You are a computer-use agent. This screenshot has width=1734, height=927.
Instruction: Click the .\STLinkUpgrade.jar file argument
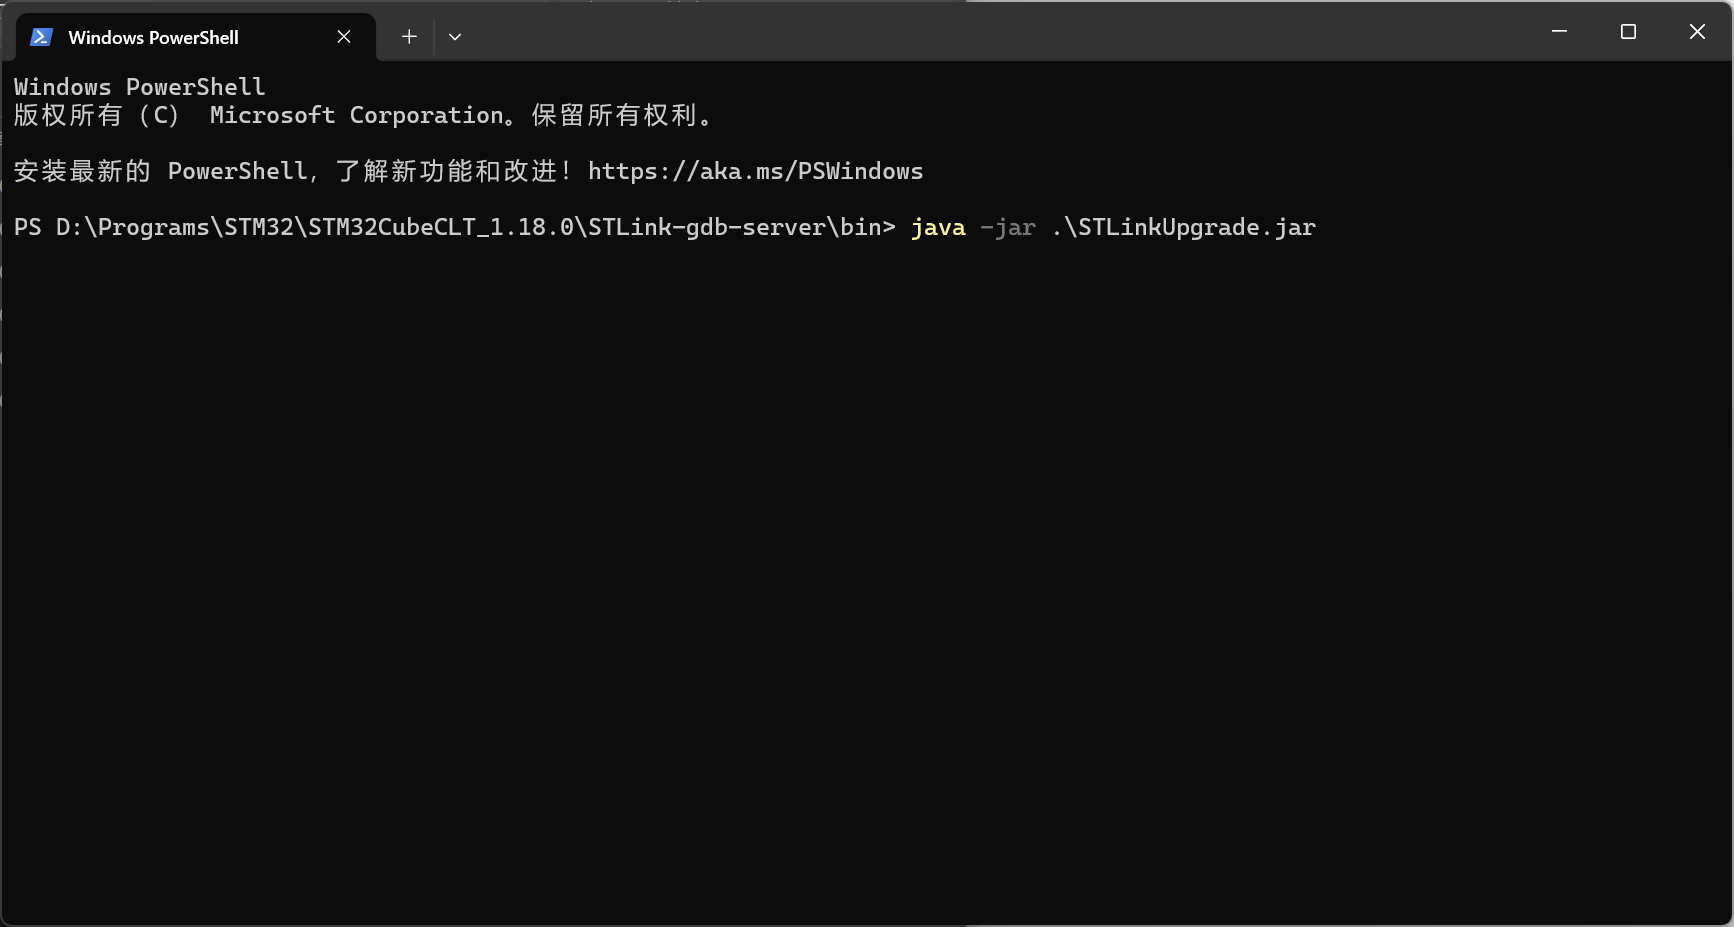[1183, 227]
